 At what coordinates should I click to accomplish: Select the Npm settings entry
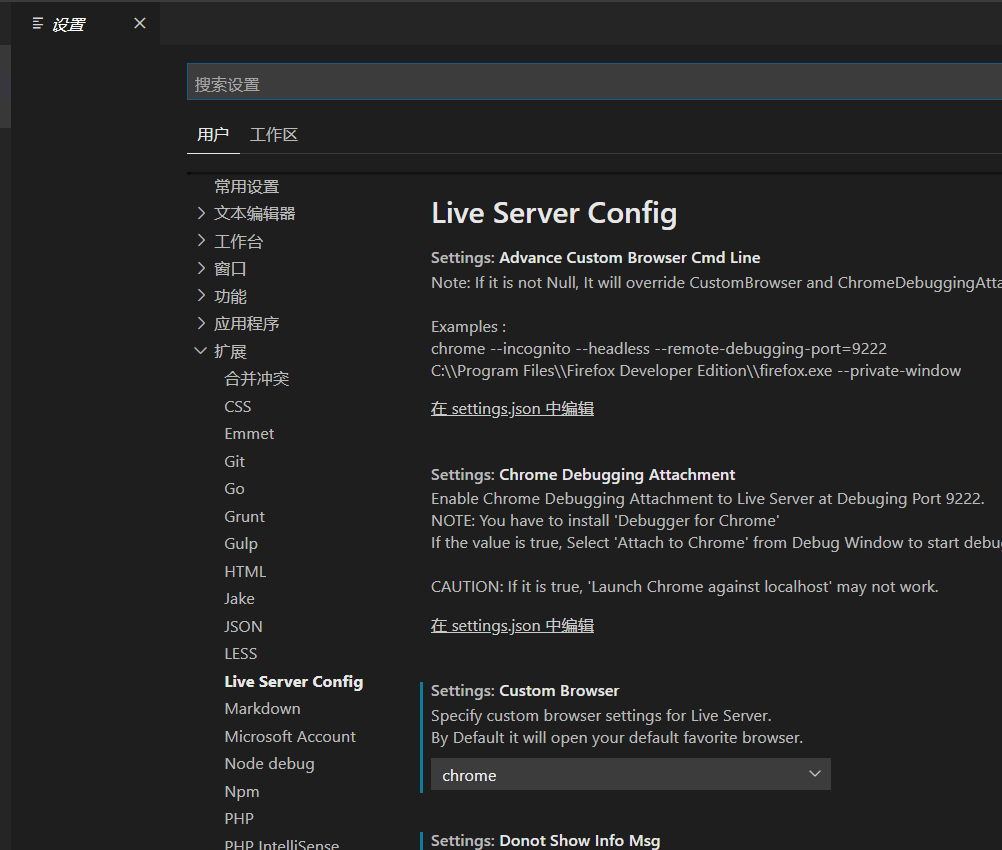click(241, 791)
